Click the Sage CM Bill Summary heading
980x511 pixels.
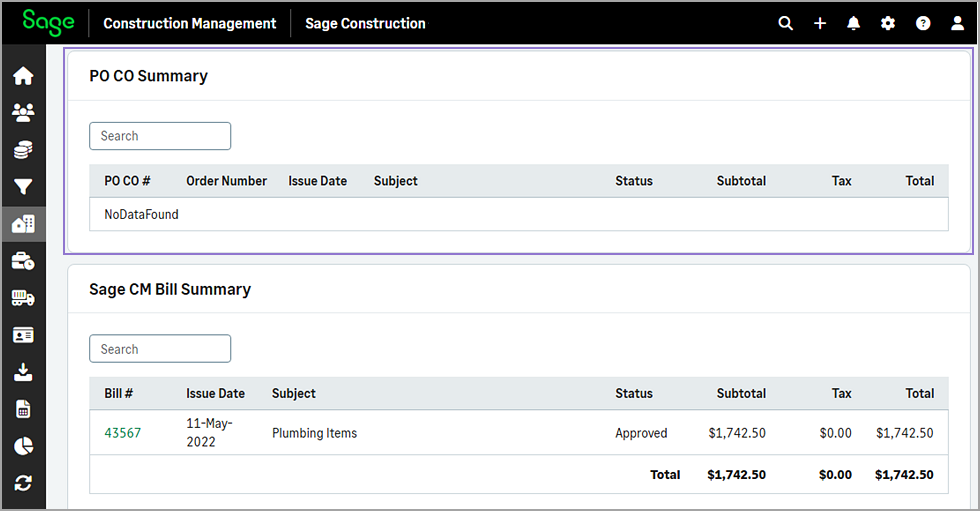[x=170, y=289]
